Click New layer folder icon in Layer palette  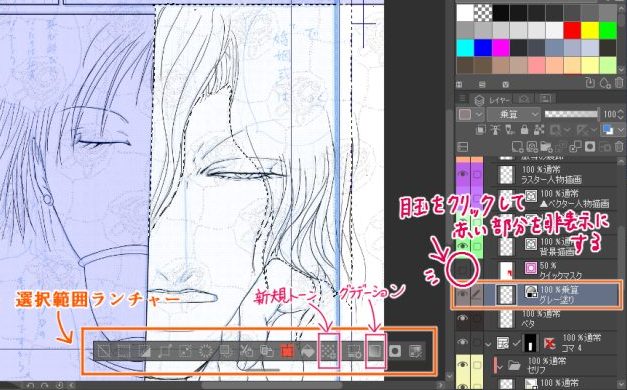click(x=546, y=147)
